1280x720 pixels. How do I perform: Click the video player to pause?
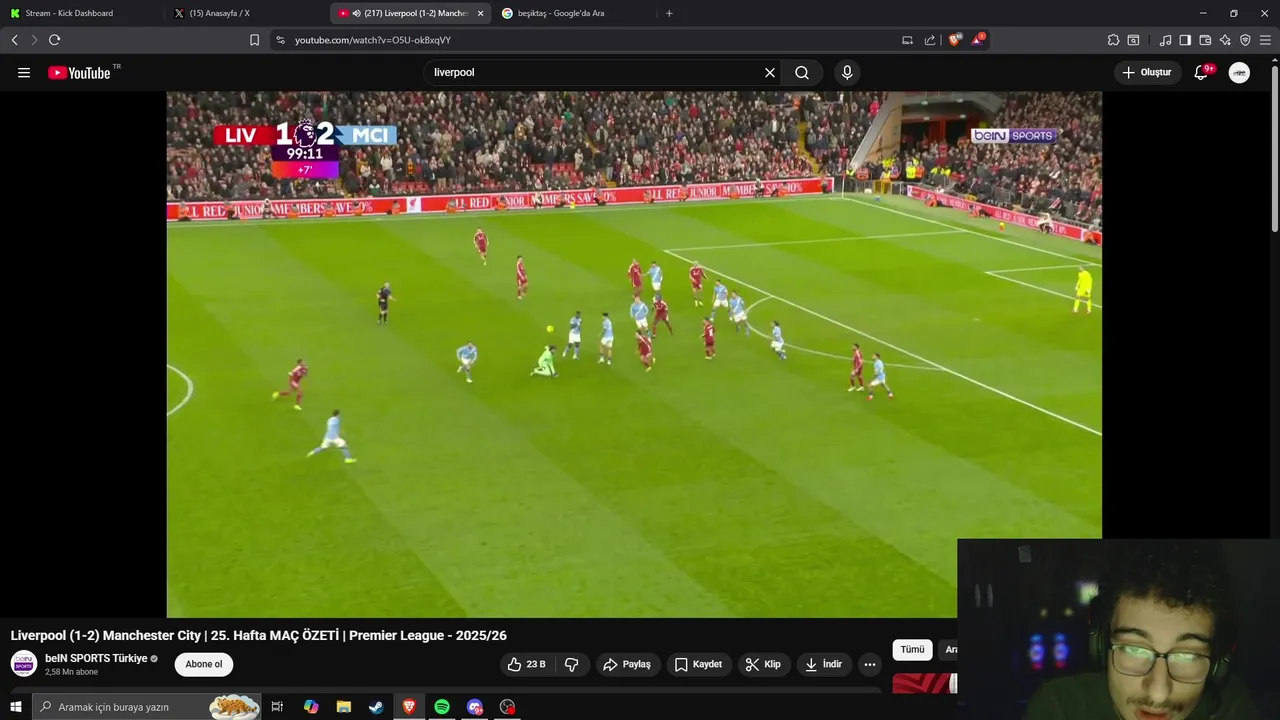634,354
